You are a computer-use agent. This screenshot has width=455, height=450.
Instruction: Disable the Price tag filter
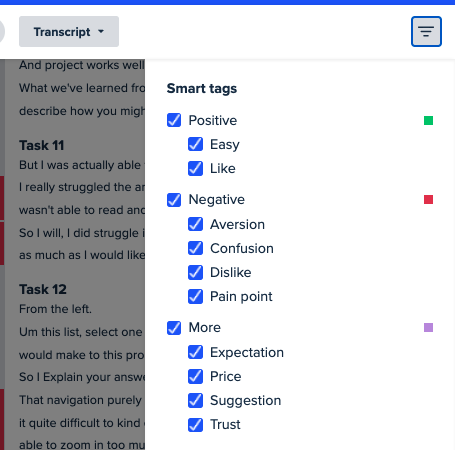(x=195, y=376)
